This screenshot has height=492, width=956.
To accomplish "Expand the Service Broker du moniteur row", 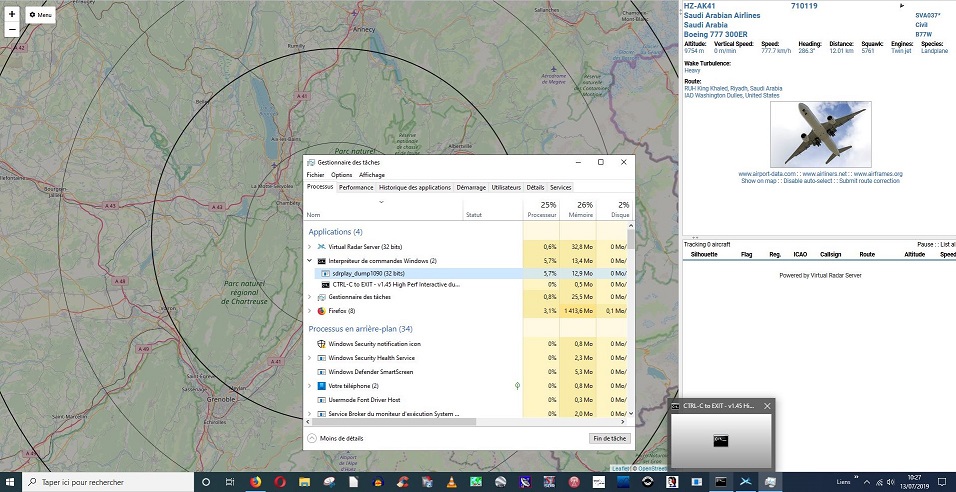I will pos(309,414).
